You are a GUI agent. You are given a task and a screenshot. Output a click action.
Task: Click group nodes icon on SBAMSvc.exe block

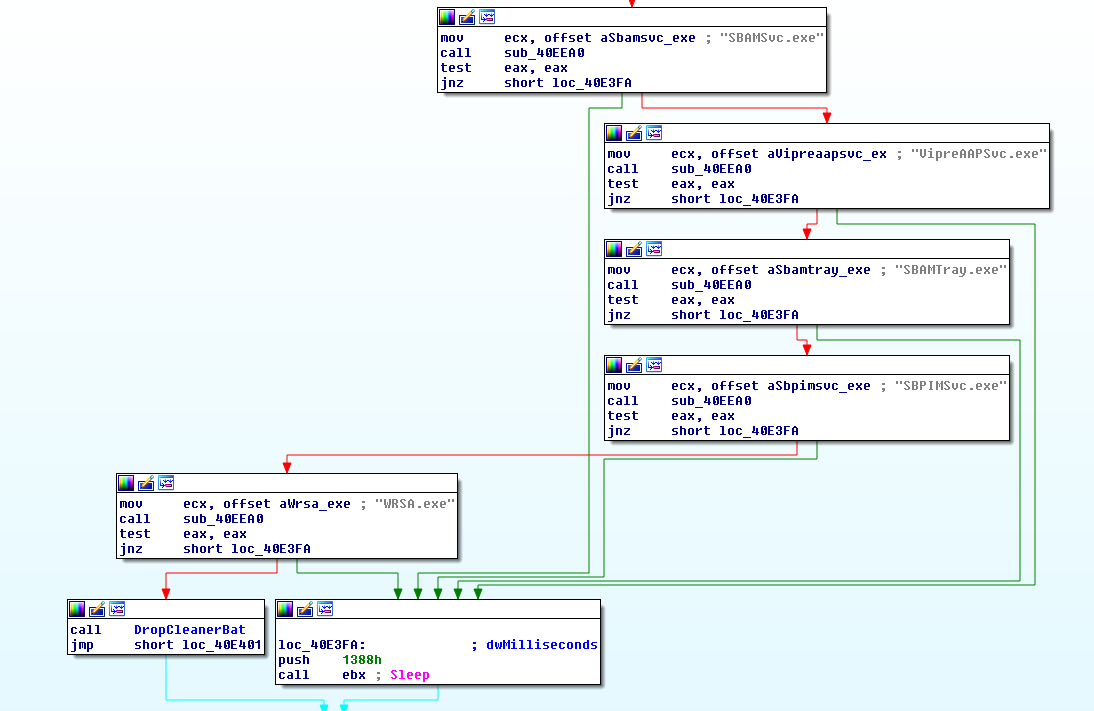487,17
